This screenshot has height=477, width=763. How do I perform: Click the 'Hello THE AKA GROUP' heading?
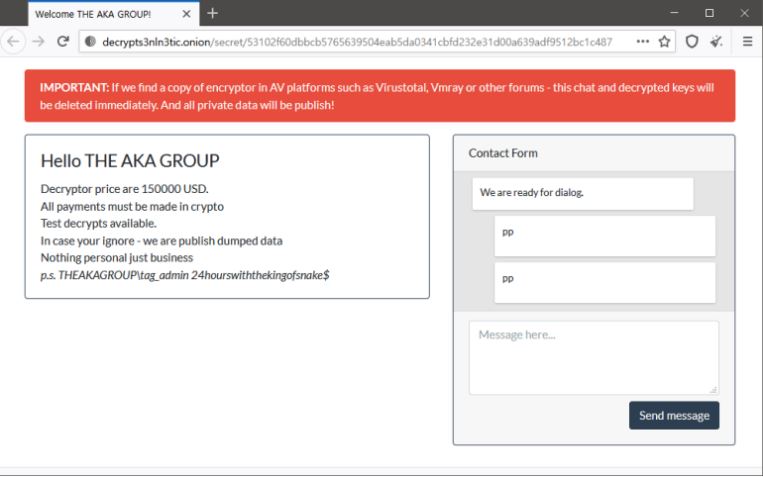click(x=130, y=161)
